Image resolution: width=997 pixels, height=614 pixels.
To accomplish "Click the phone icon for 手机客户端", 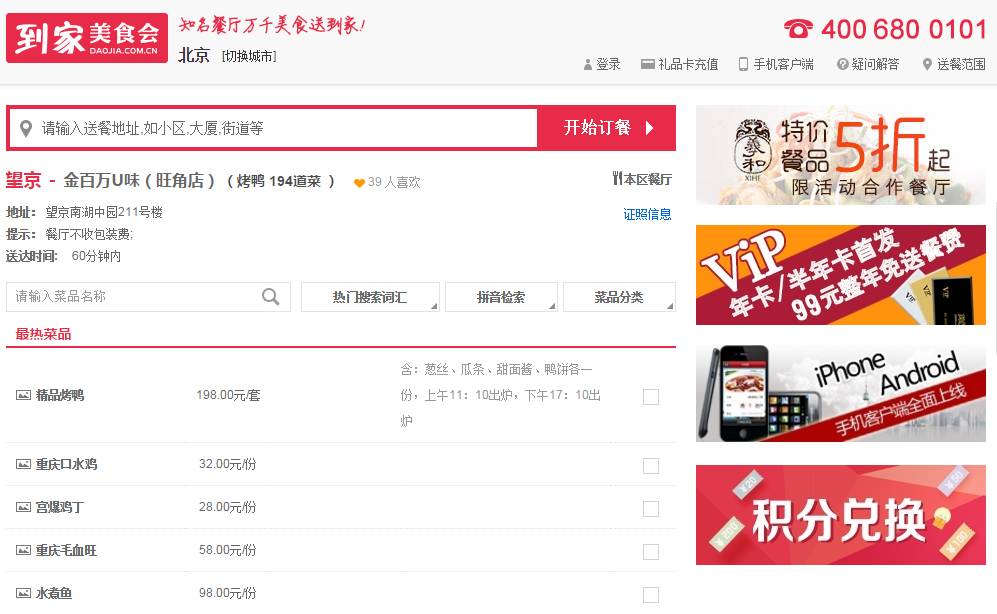I will (742, 63).
